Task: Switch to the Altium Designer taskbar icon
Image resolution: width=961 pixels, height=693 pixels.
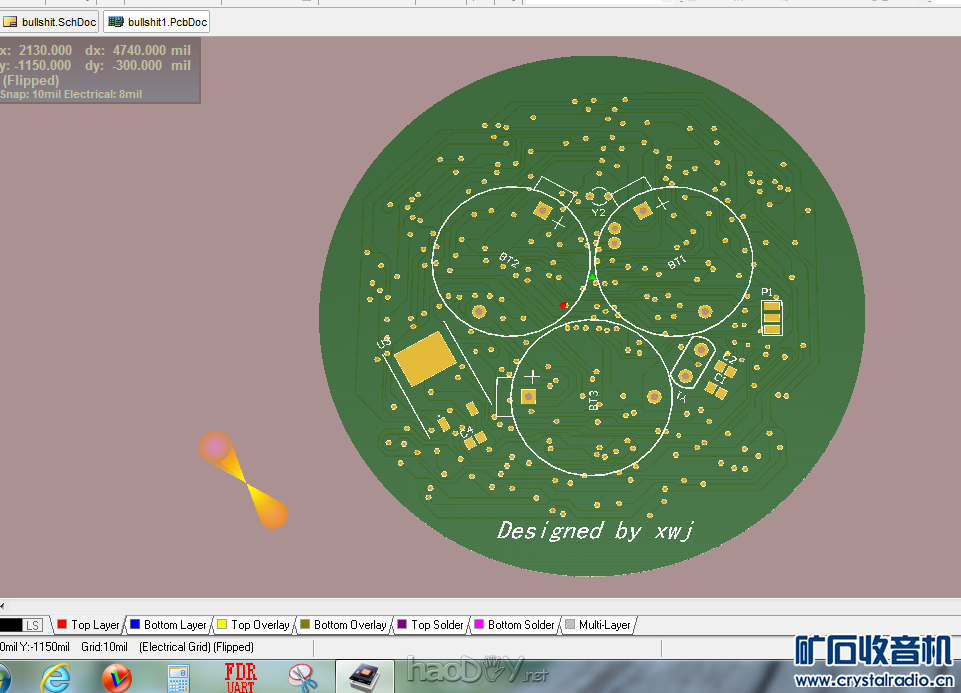Action: [364, 677]
